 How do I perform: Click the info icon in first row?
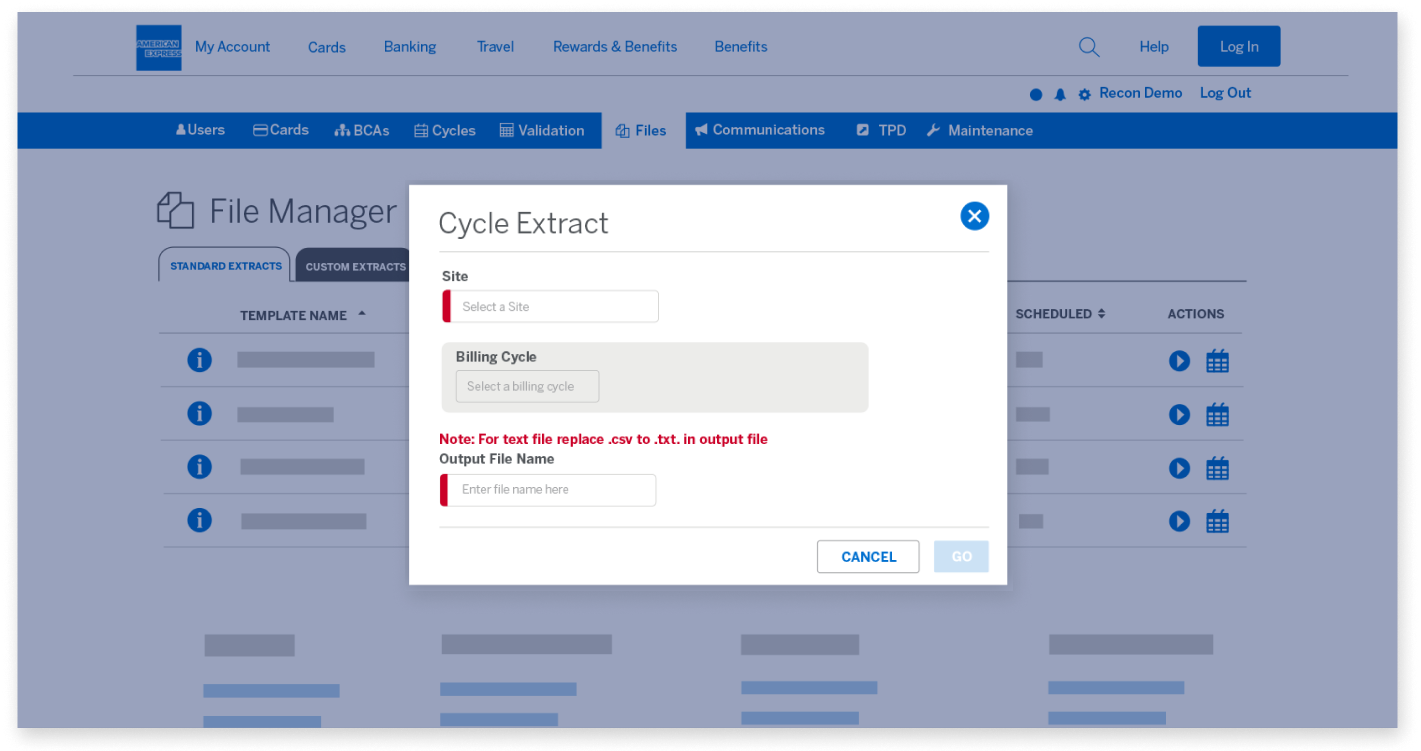pos(200,360)
